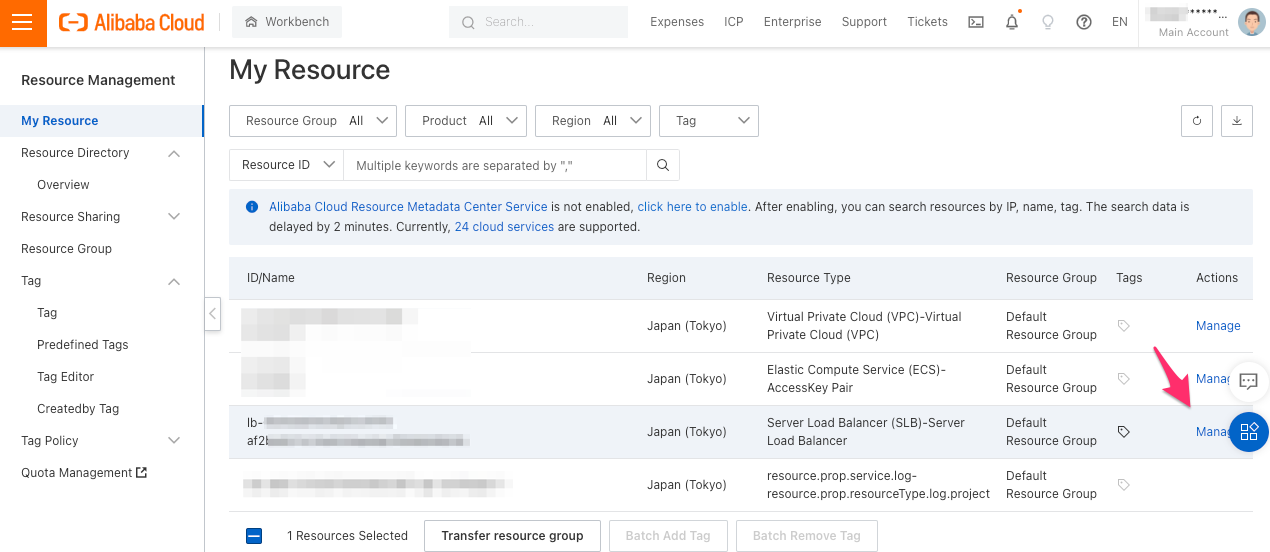Click the help question mark icon
The width and height of the screenshot is (1270, 552).
[1084, 22]
